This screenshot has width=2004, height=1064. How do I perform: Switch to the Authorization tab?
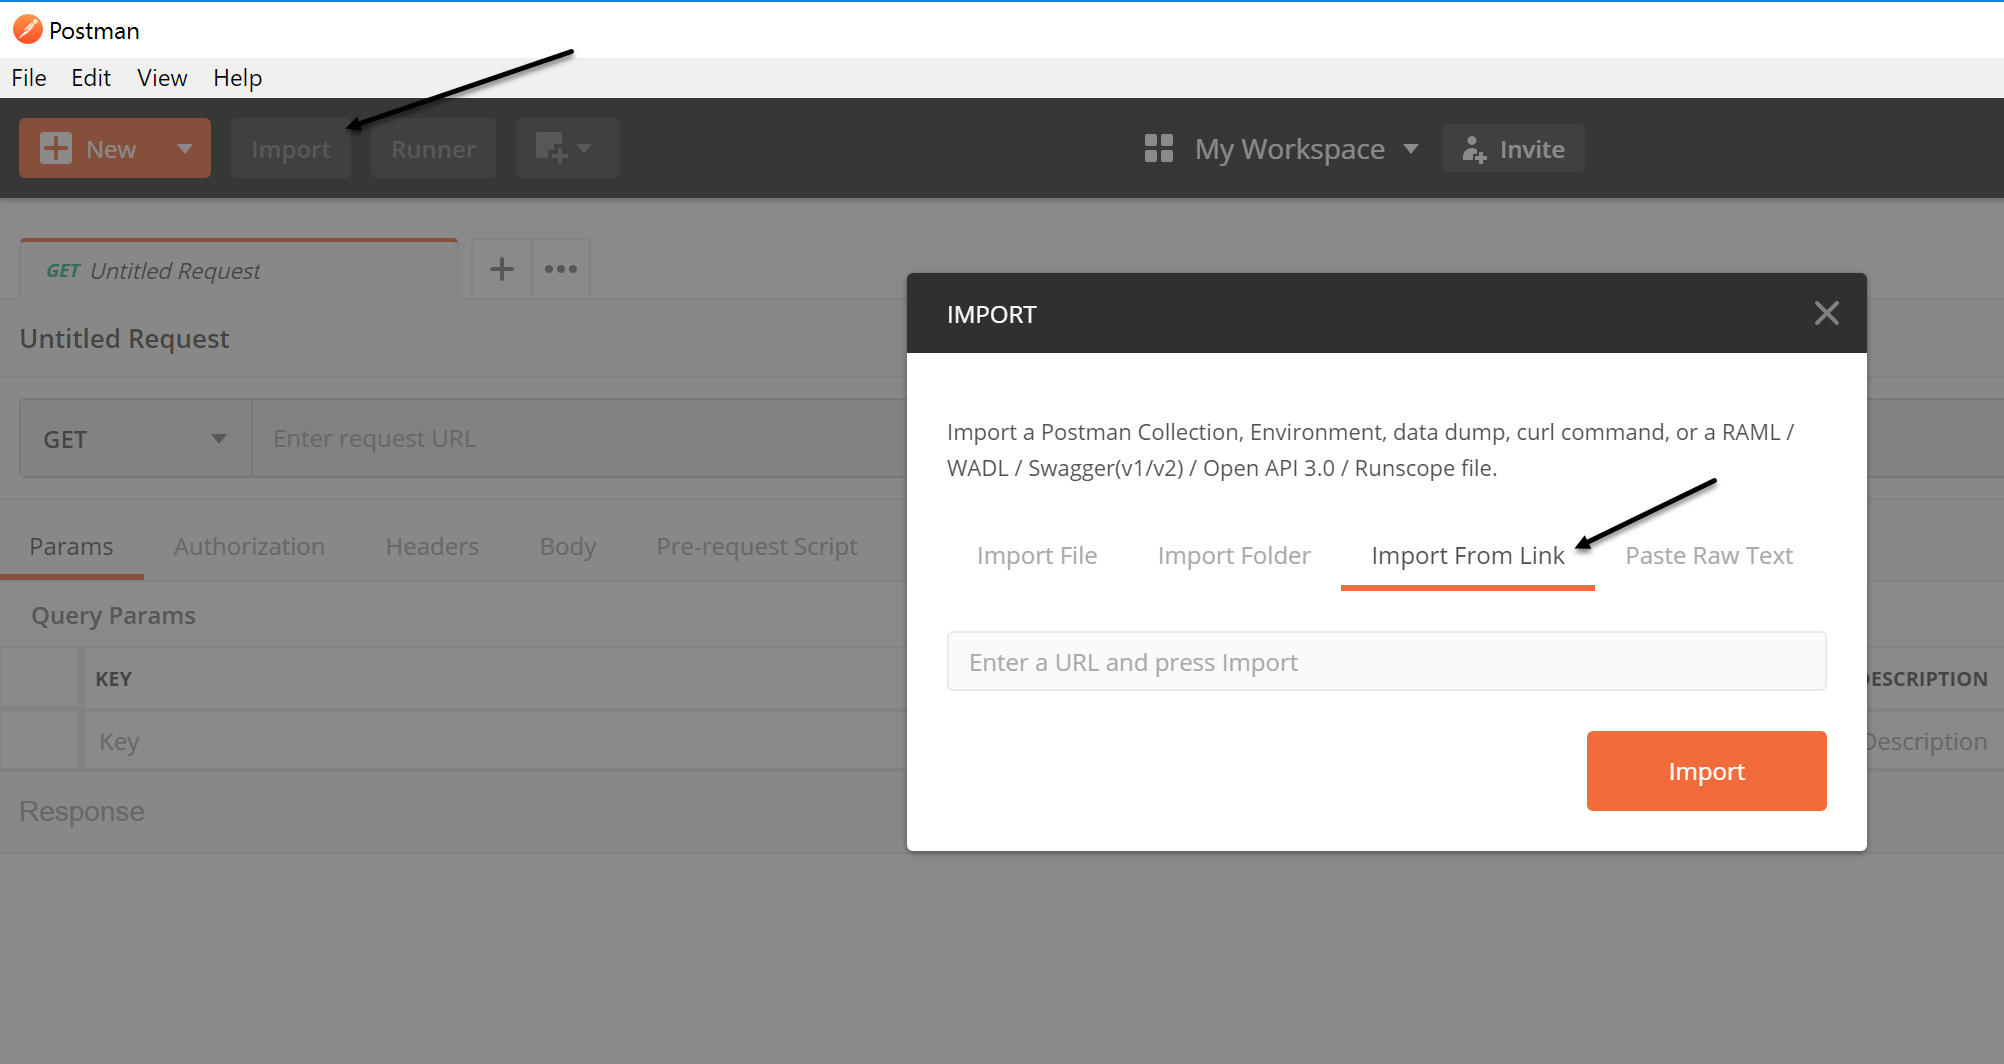pyautogui.click(x=249, y=547)
